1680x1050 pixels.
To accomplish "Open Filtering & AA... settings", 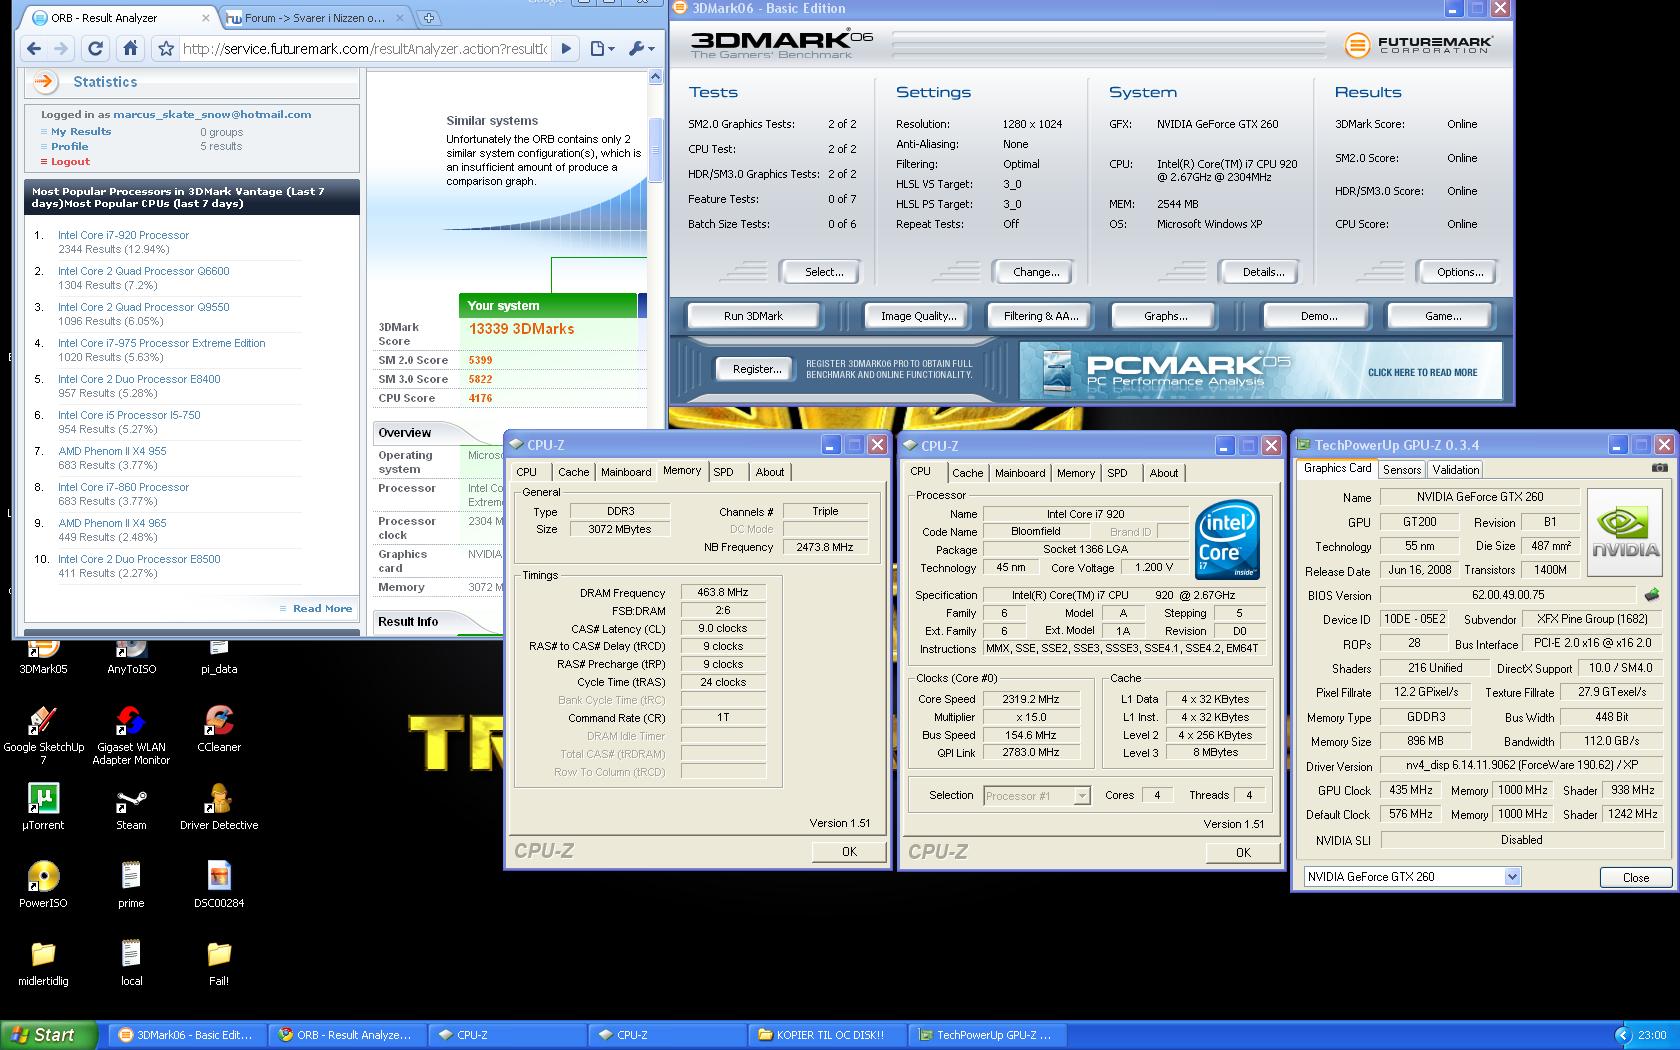I will pyautogui.click(x=1040, y=316).
